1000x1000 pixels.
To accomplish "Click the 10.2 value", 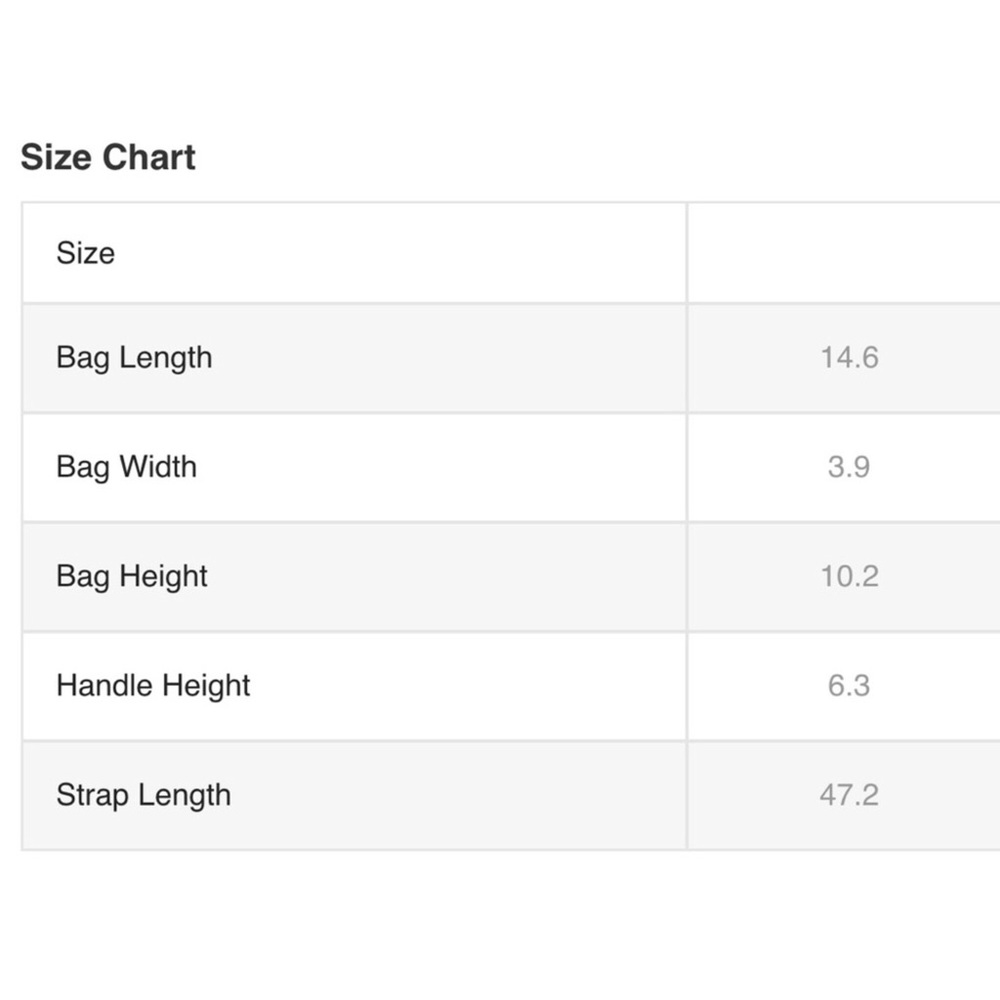I will pos(849,577).
